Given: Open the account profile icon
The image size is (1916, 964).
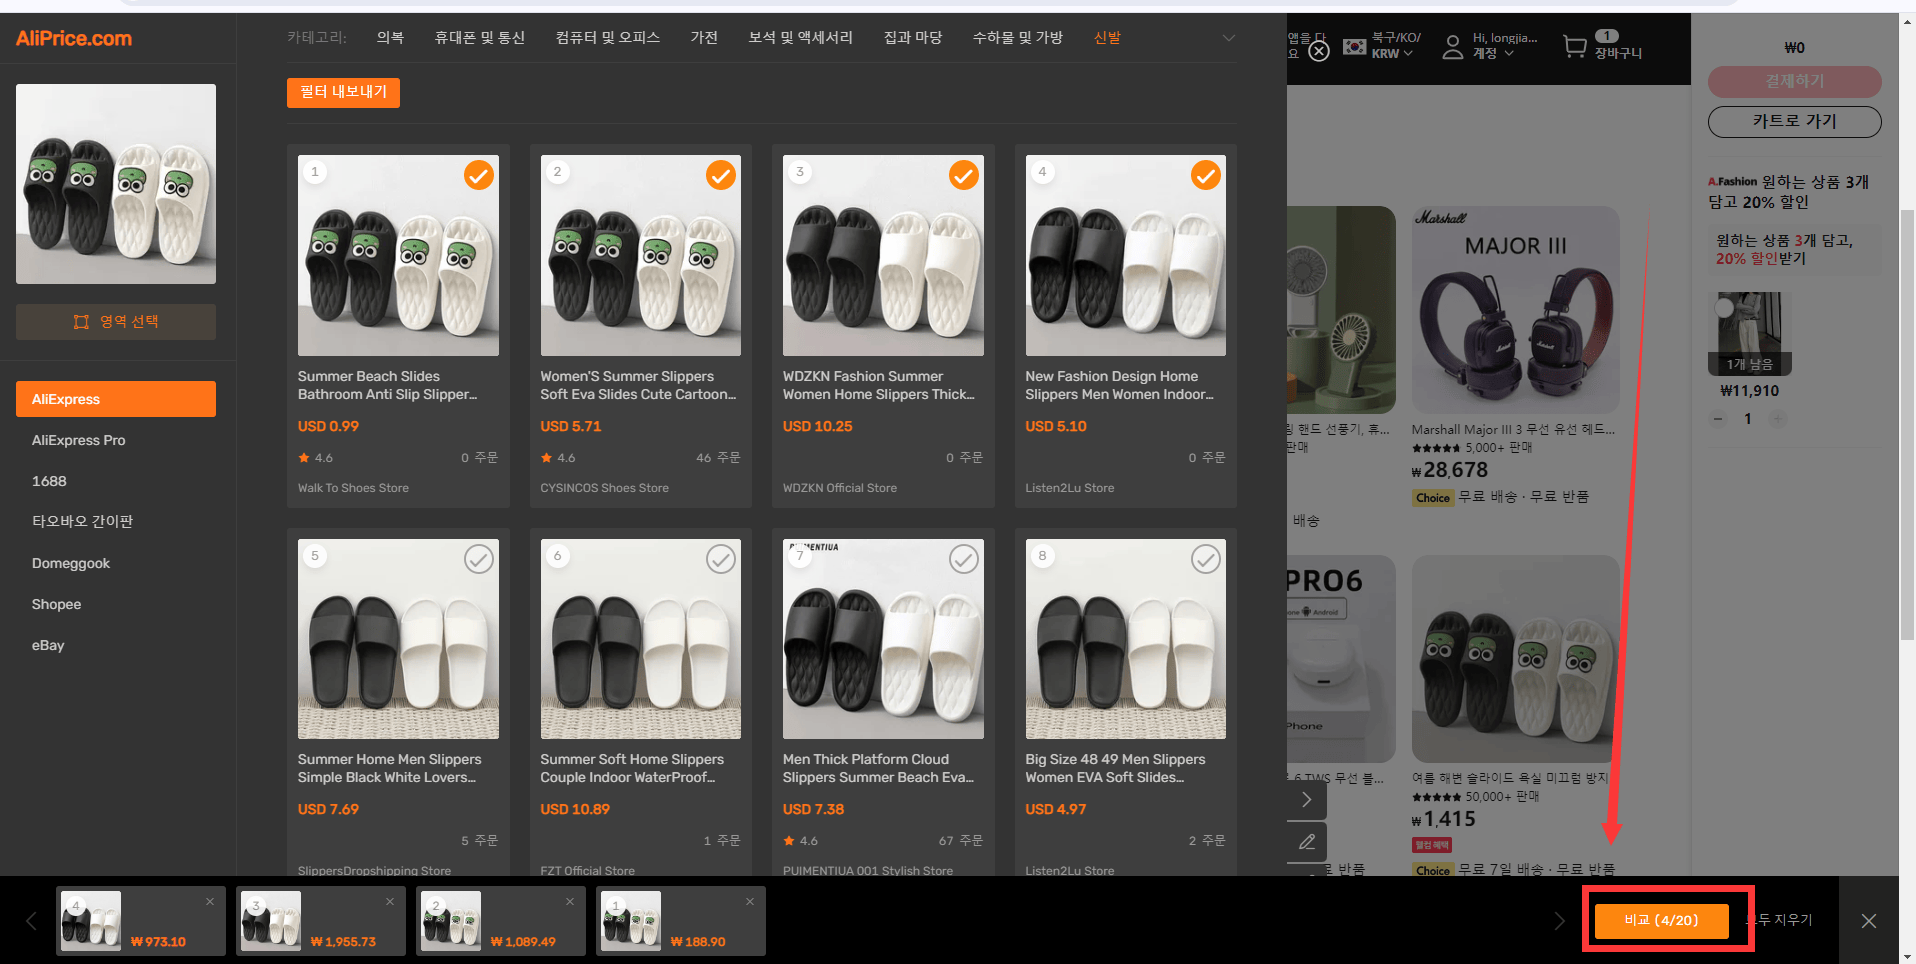Looking at the screenshot, I should click(1452, 46).
